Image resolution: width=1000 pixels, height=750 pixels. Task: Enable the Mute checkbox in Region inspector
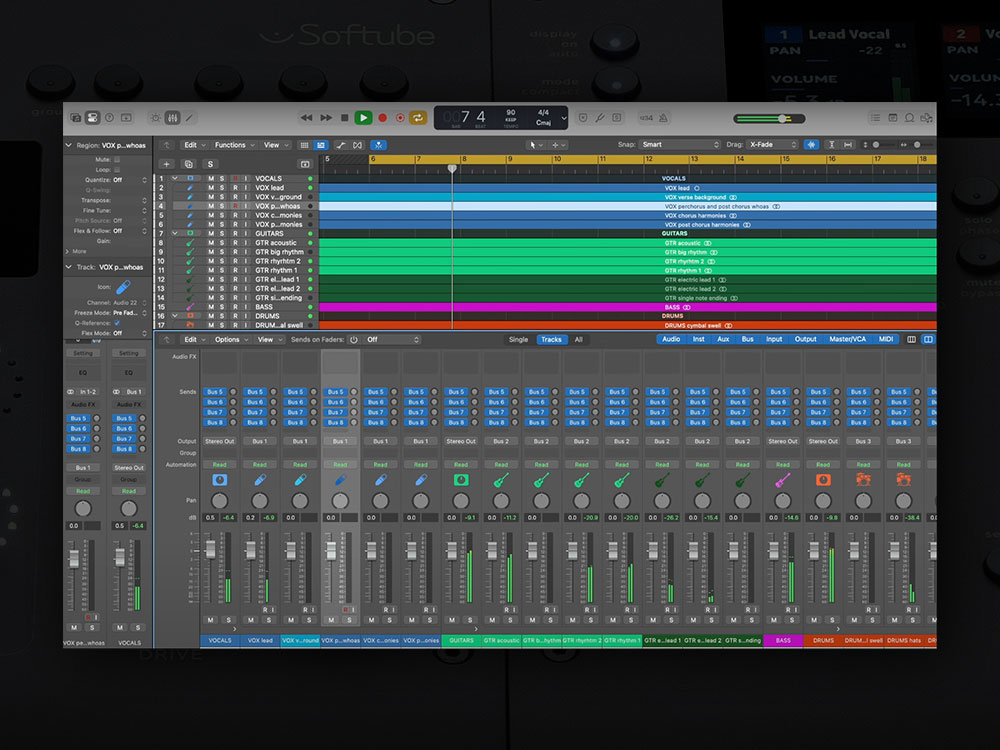[x=117, y=159]
